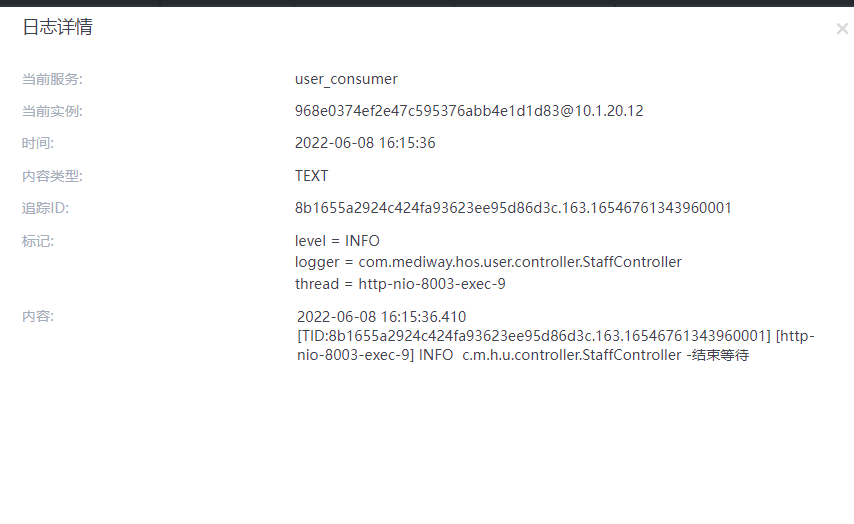854x524 pixels.
Task: Click the instance ID ending @10.1.20.12
Action: 469,111
